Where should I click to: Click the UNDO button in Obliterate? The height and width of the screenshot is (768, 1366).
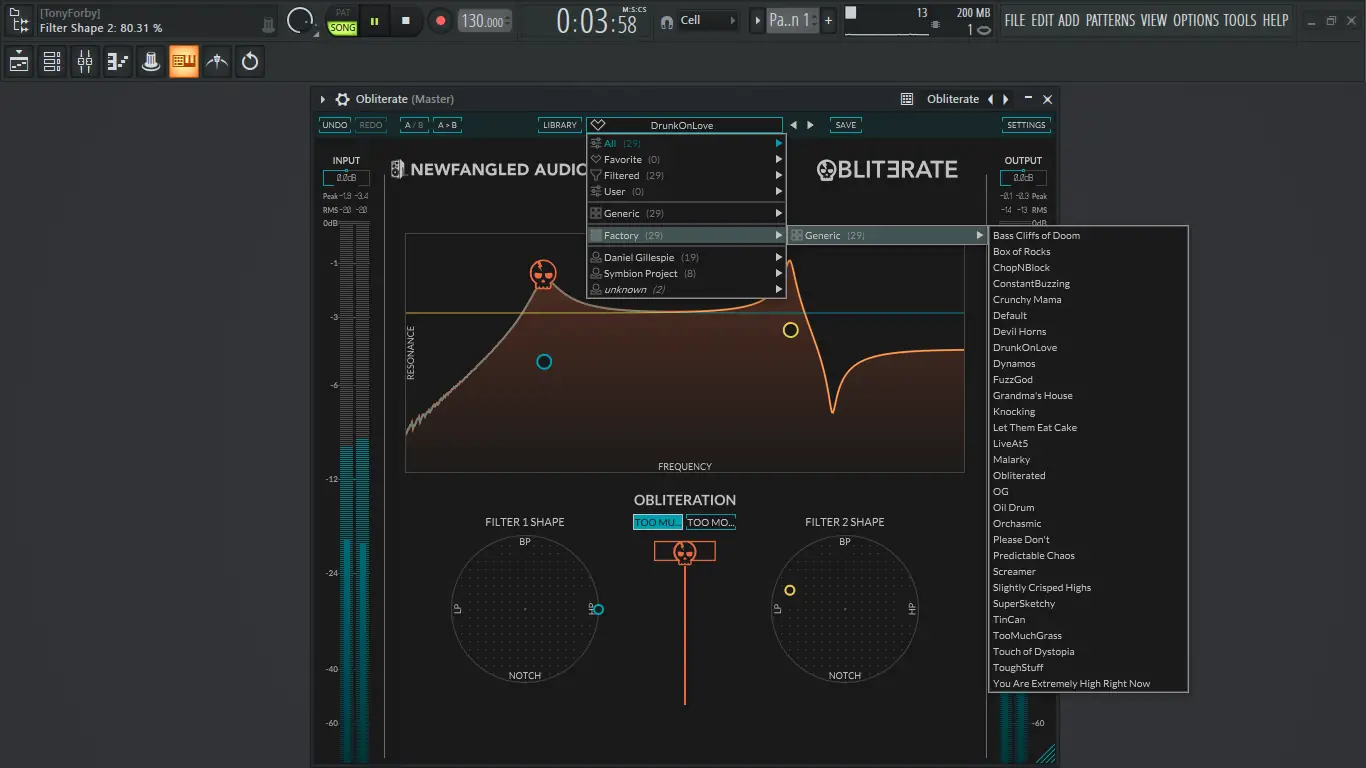[335, 125]
